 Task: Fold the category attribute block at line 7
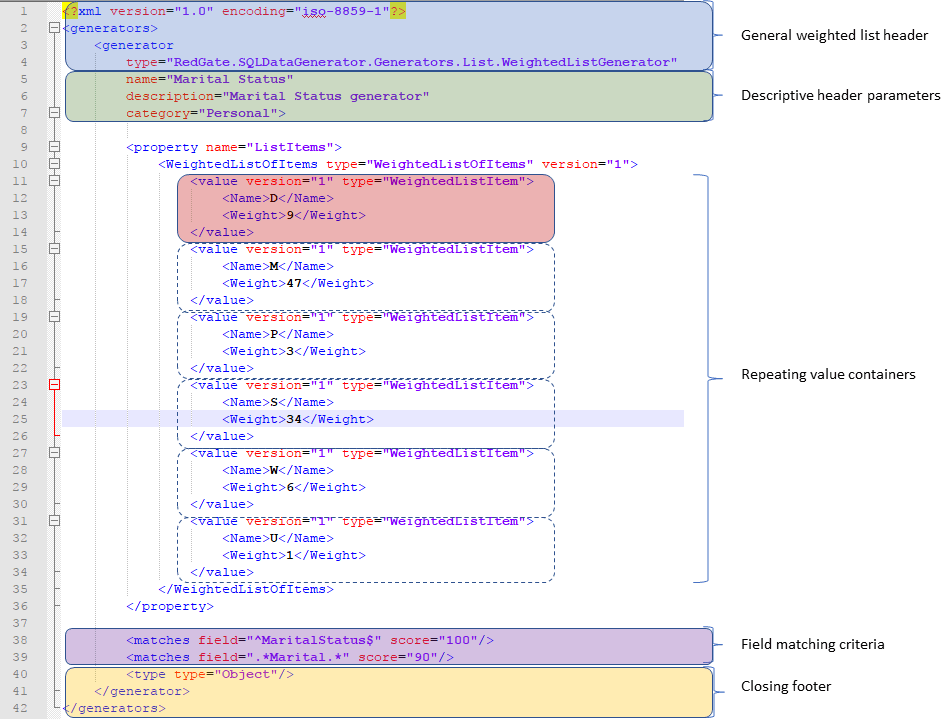[55, 113]
